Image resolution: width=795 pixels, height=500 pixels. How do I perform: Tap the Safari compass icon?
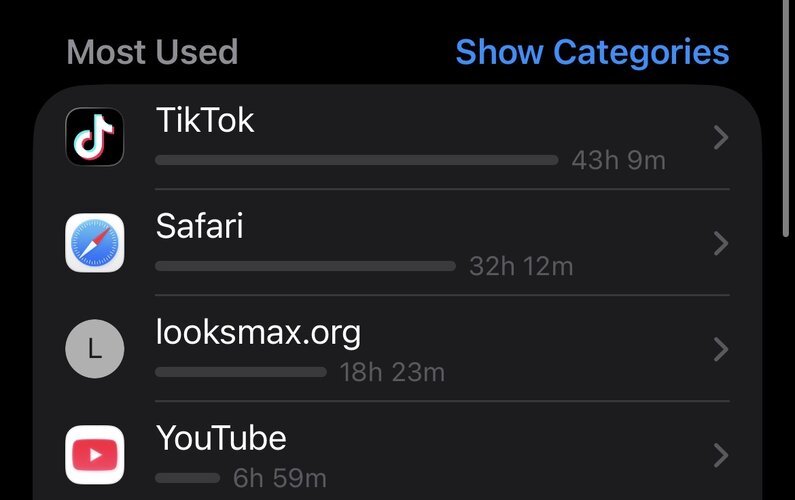[x=94, y=243]
